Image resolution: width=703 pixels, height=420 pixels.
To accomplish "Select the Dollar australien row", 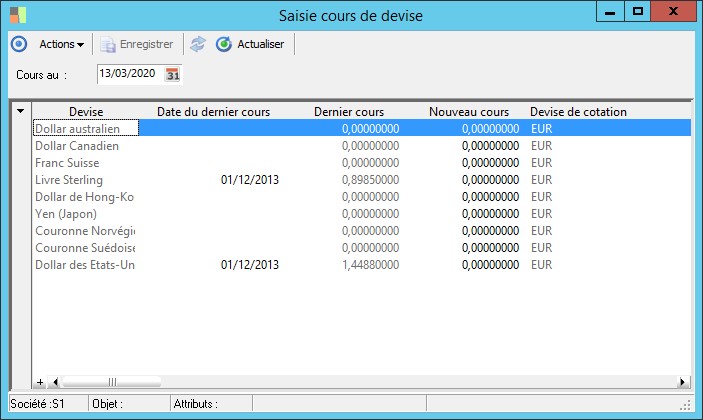I will click(362, 129).
